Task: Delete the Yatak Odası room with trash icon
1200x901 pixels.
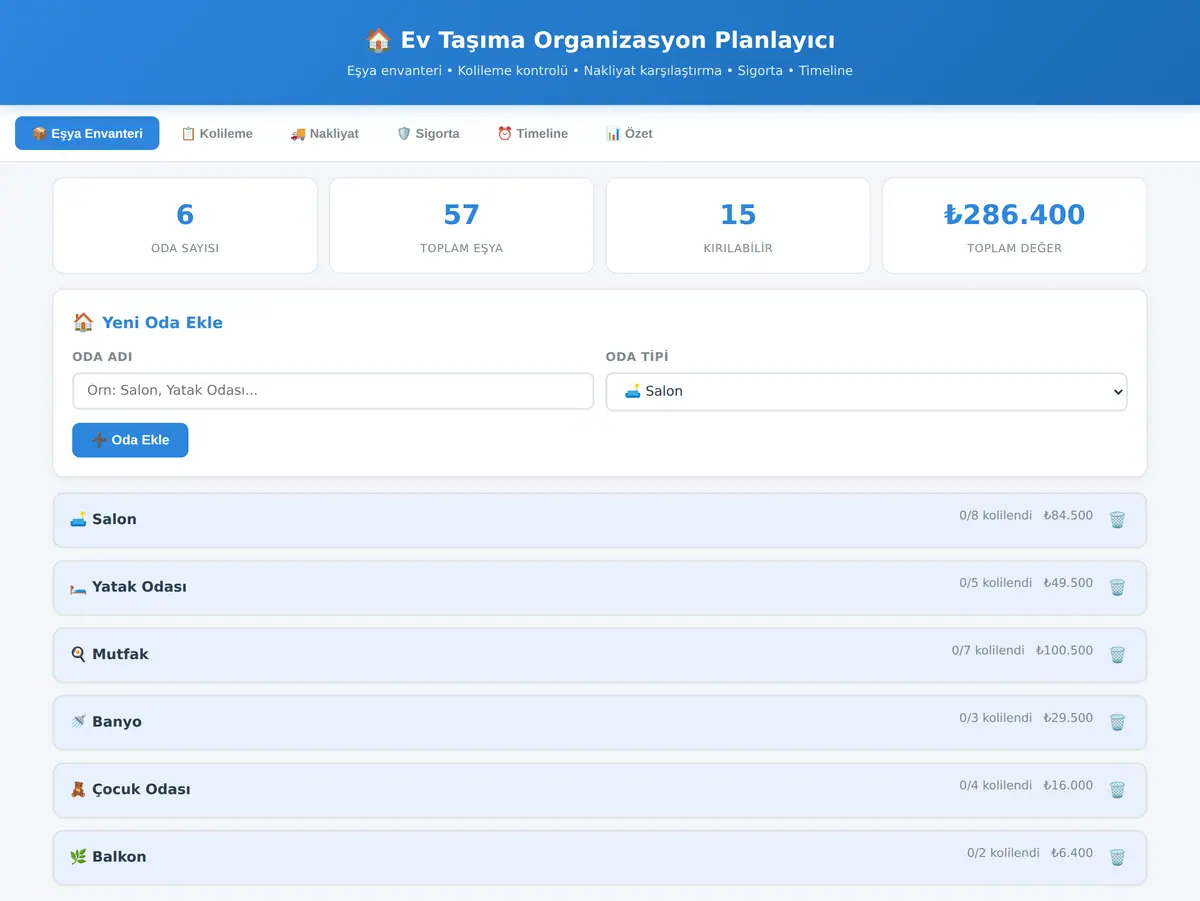Action: point(1117,587)
